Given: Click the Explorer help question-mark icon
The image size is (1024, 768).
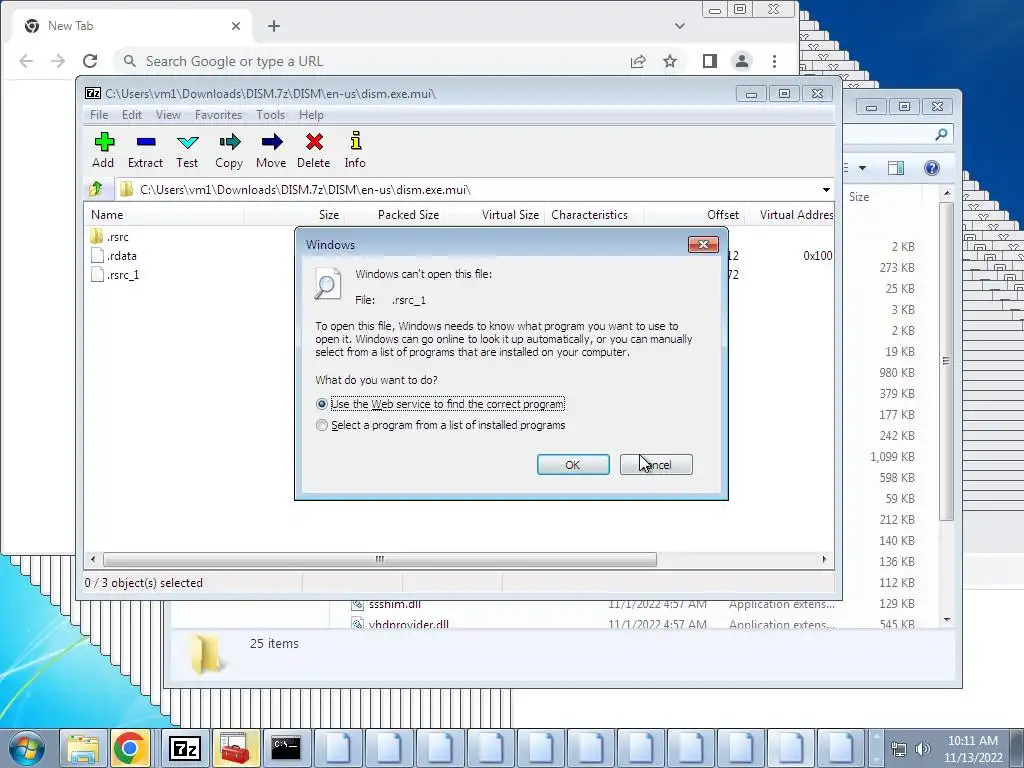Looking at the screenshot, I should tap(932, 168).
